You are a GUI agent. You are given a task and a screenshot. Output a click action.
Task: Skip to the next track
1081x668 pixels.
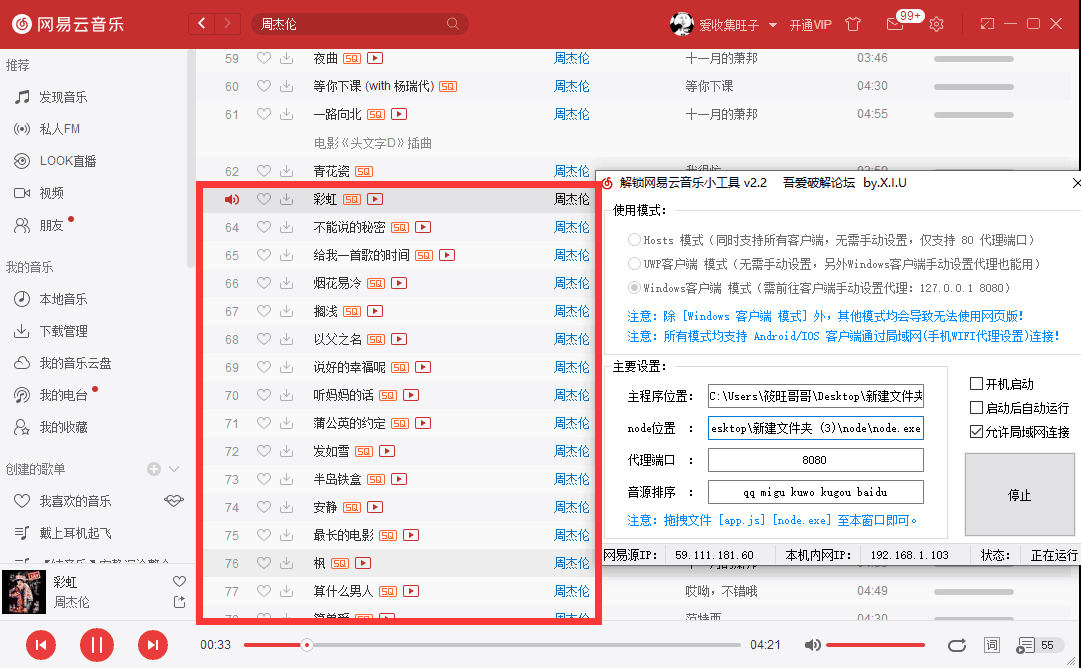tap(152, 645)
